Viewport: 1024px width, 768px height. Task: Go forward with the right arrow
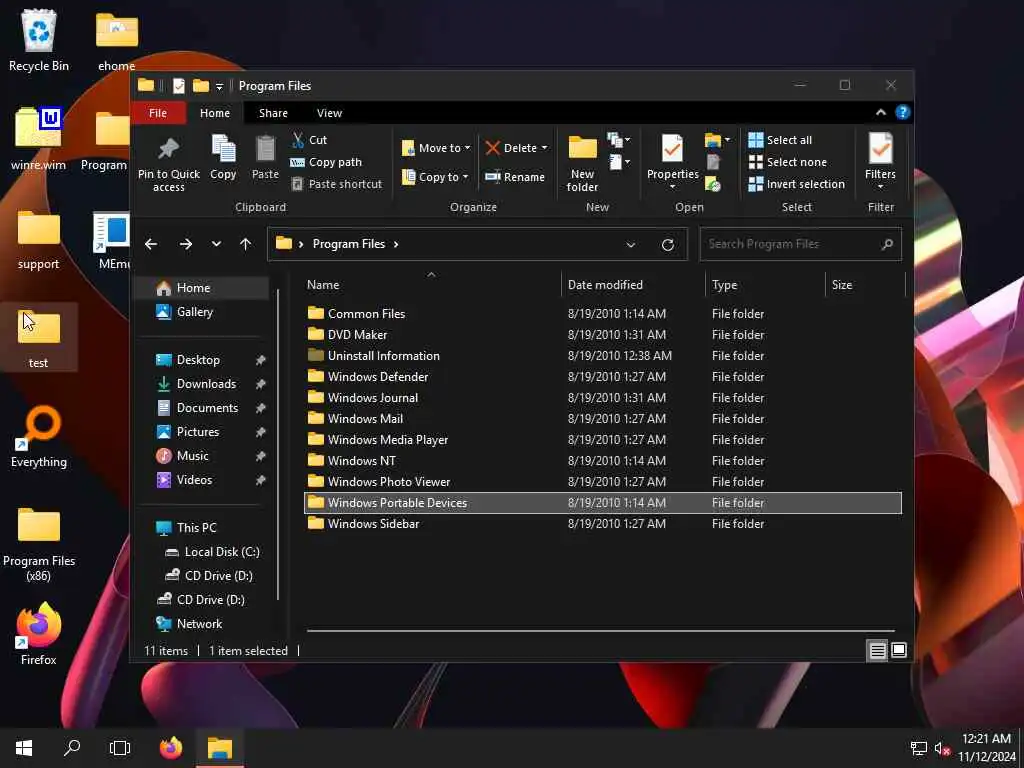186,244
